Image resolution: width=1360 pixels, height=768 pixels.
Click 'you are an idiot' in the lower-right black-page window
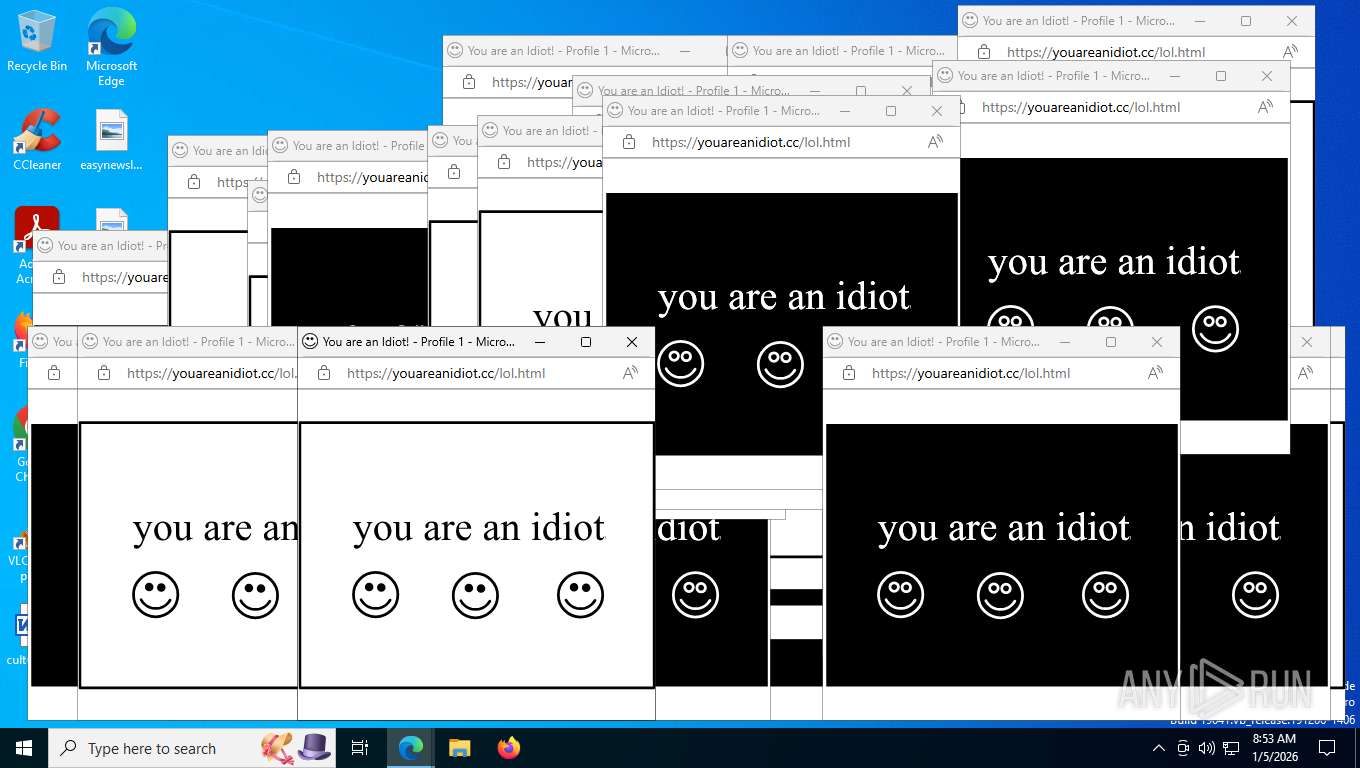click(x=1004, y=528)
